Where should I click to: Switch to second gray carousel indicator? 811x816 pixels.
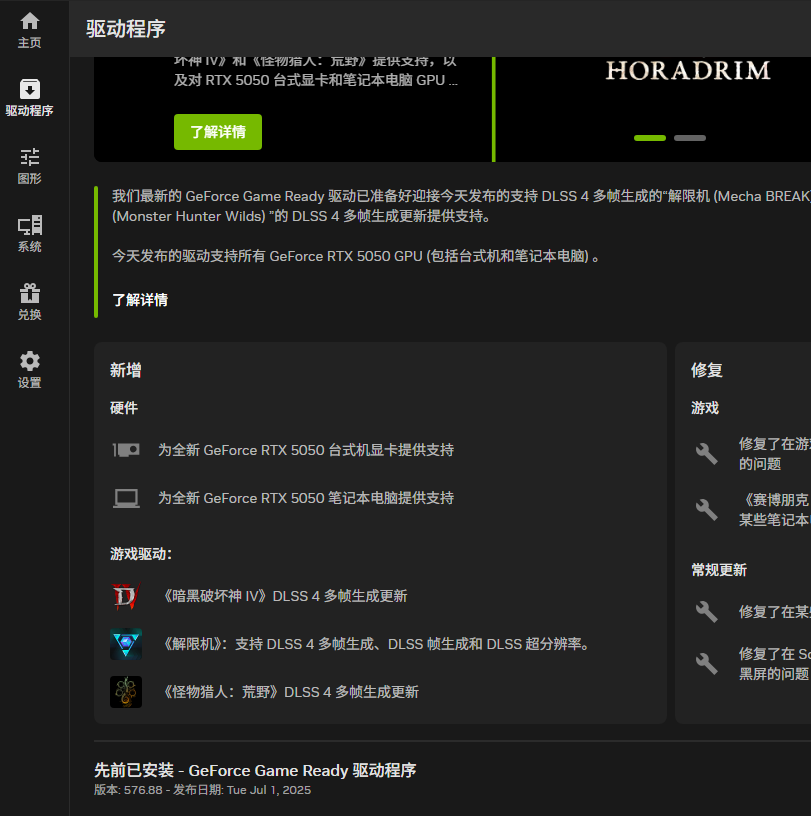click(690, 138)
